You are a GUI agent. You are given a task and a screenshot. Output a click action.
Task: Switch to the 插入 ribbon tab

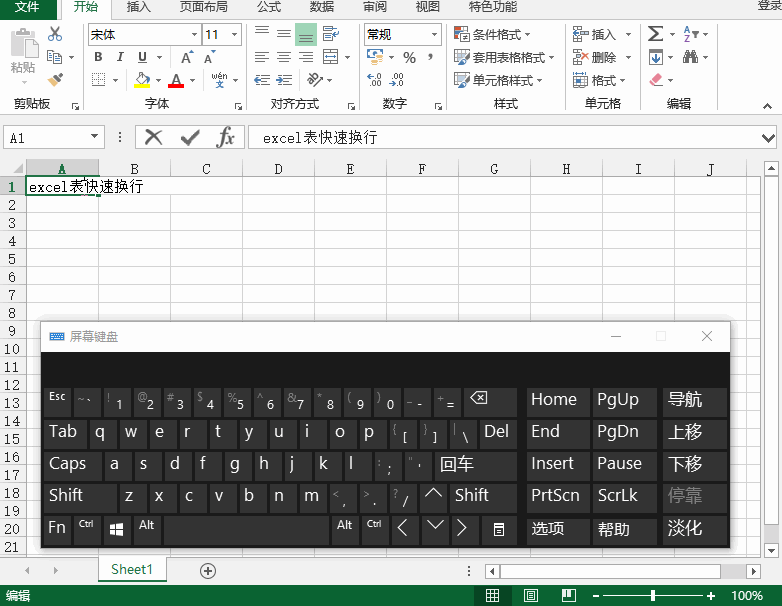139,7
